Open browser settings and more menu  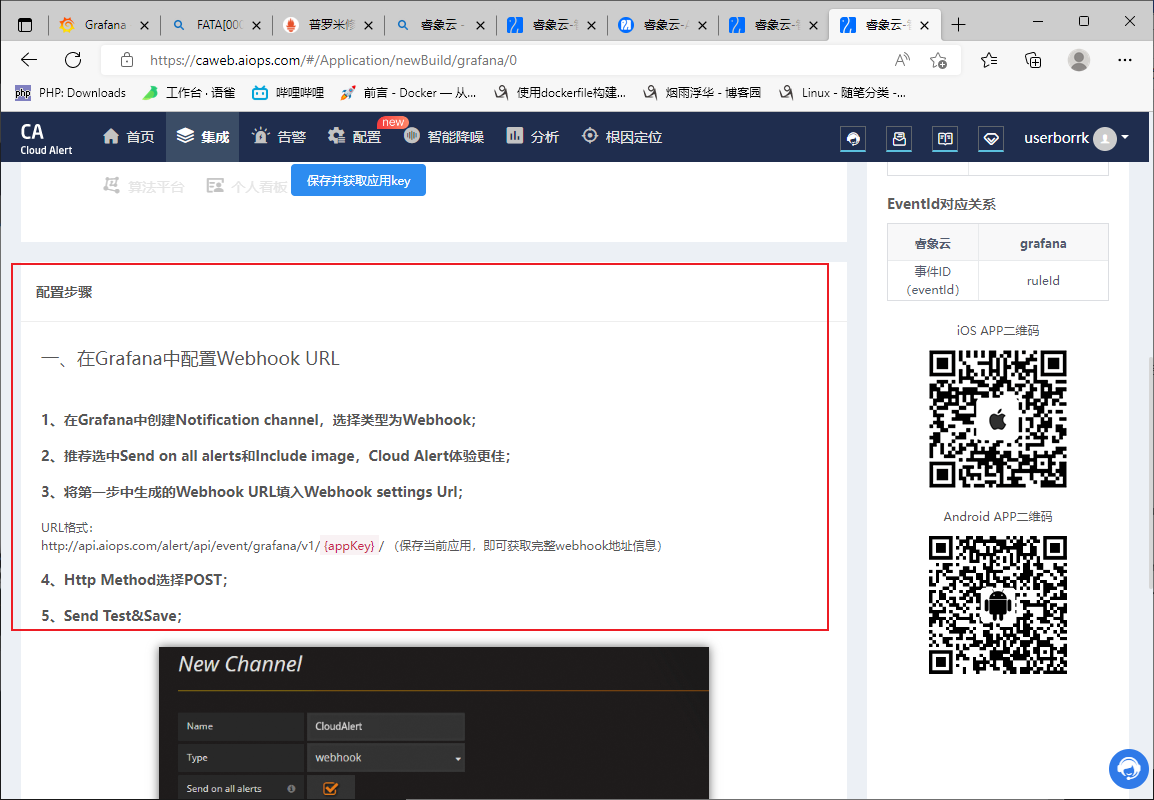(x=1125, y=60)
